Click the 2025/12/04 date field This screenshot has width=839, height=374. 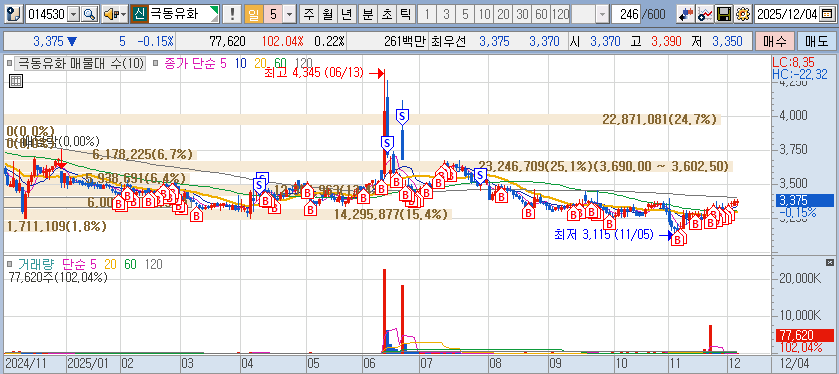(787, 14)
